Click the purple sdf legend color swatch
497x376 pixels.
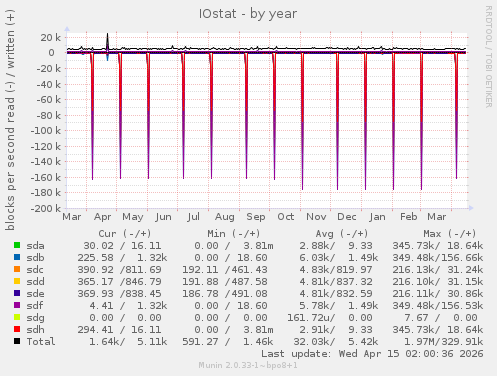click(17, 305)
